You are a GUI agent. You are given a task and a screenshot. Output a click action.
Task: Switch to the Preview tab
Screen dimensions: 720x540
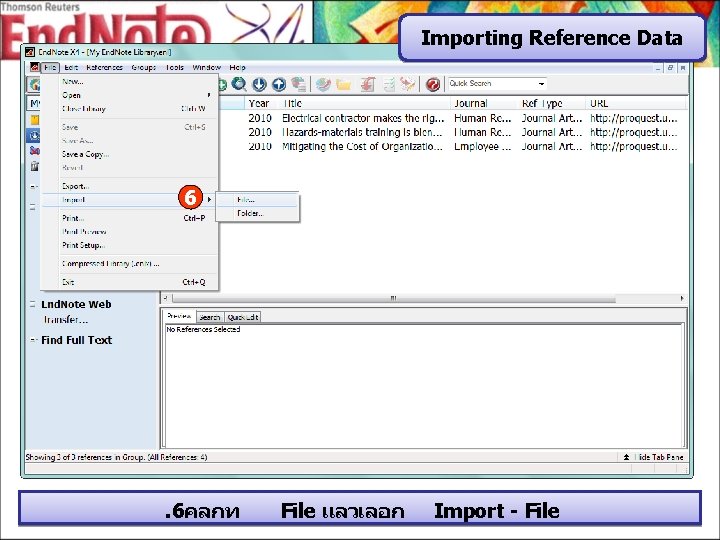tap(179, 316)
